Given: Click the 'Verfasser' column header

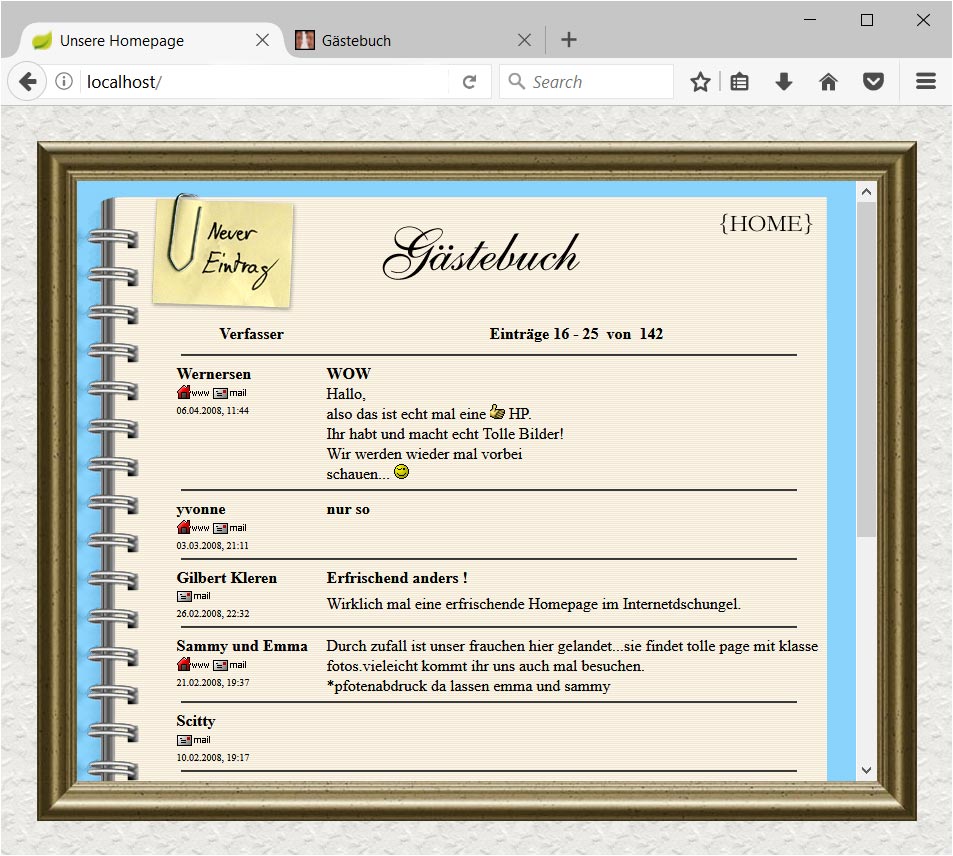Looking at the screenshot, I should pyautogui.click(x=252, y=334).
